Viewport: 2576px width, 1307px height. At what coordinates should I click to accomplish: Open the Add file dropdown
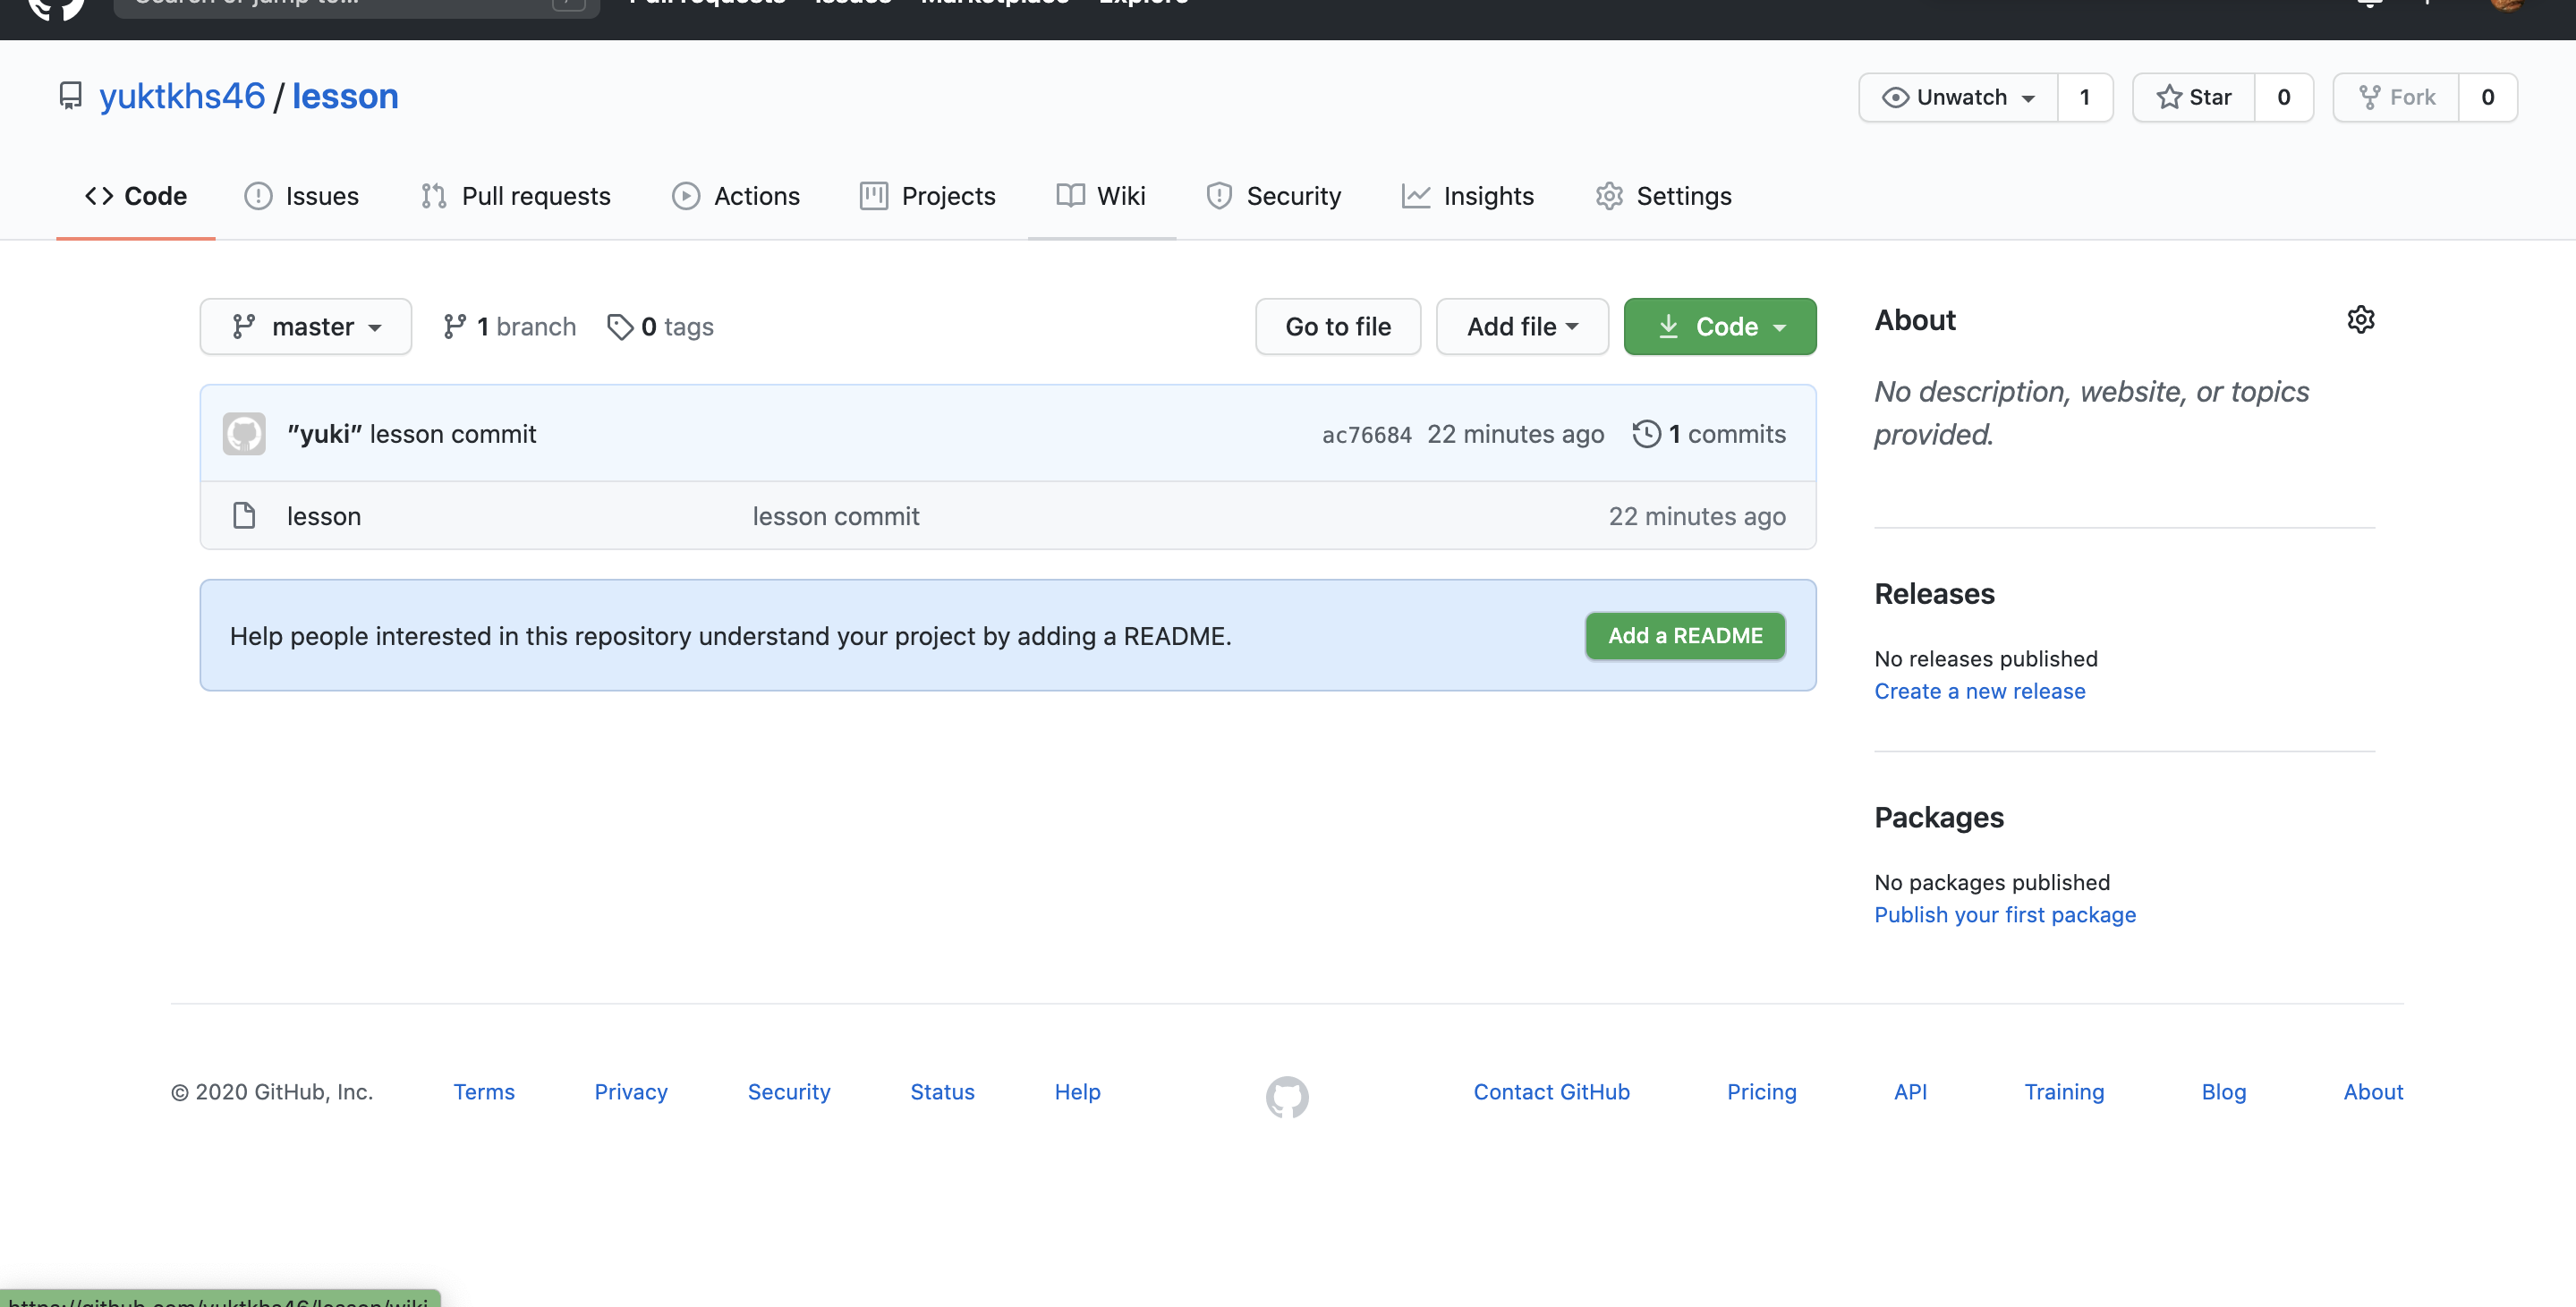coord(1522,327)
